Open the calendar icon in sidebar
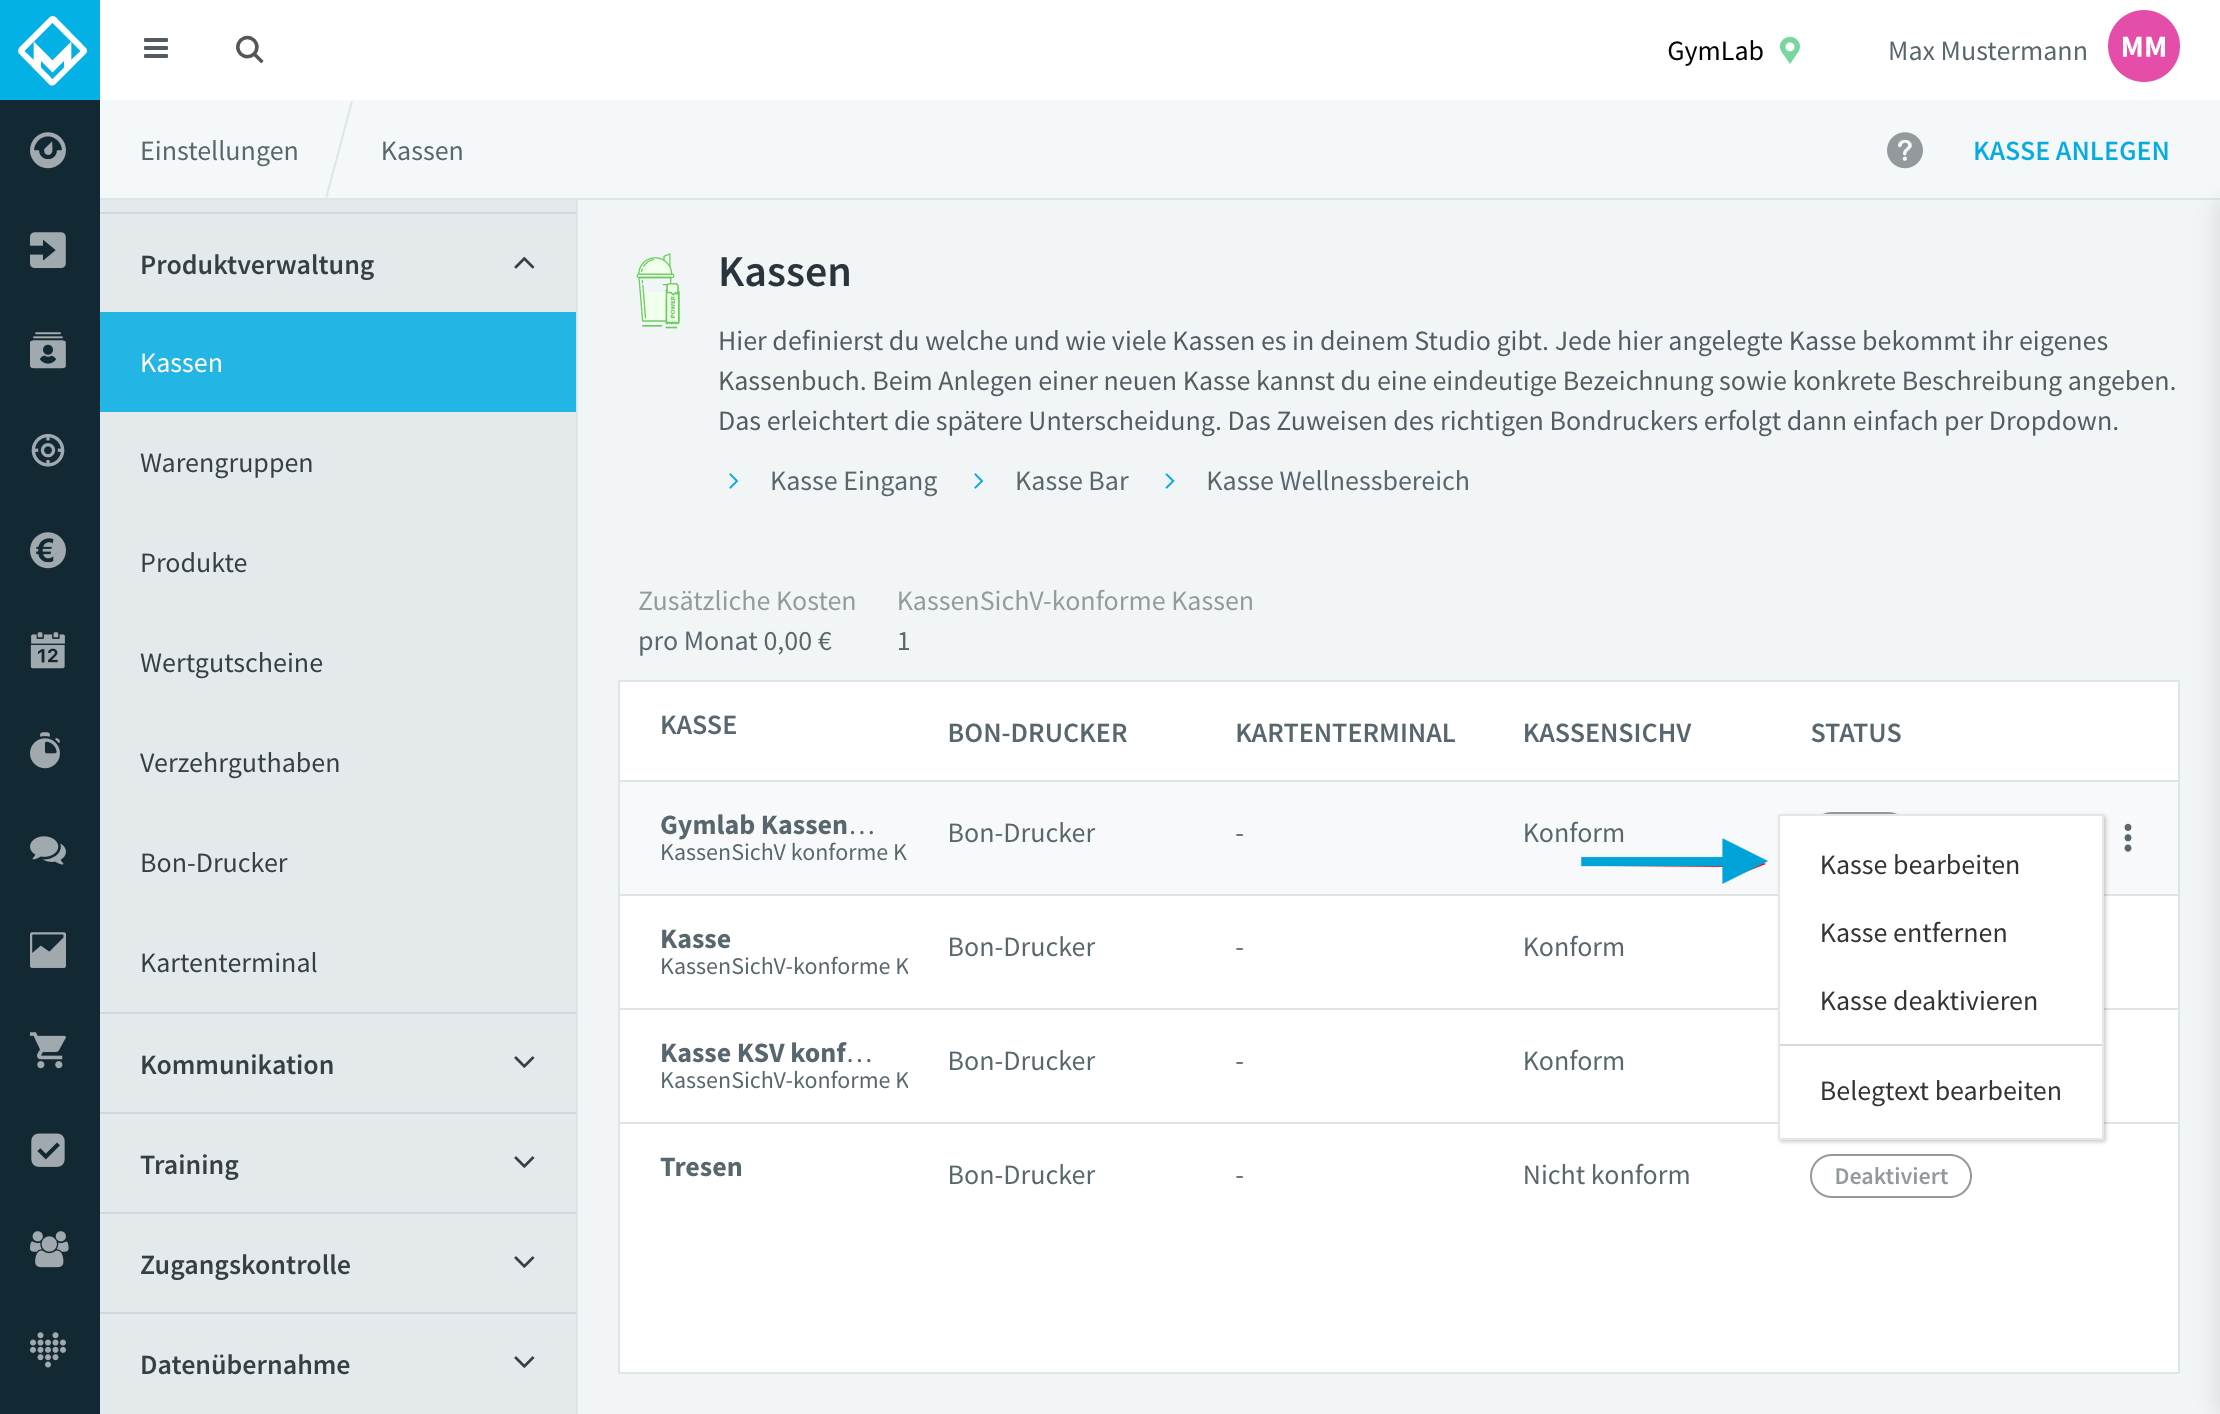This screenshot has height=1414, width=2220. [x=48, y=650]
